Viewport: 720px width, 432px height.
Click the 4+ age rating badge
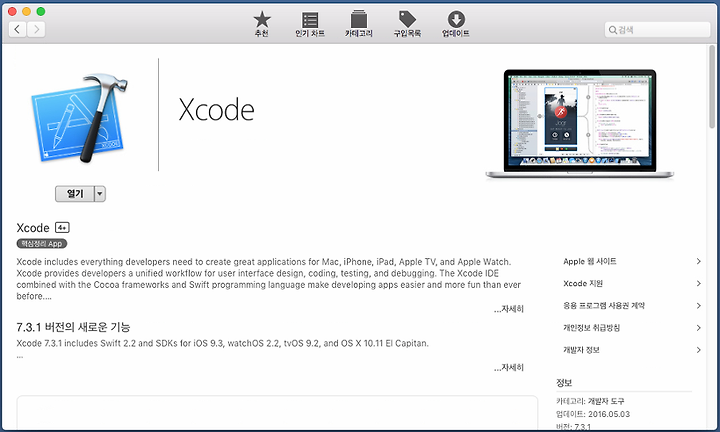(x=62, y=227)
